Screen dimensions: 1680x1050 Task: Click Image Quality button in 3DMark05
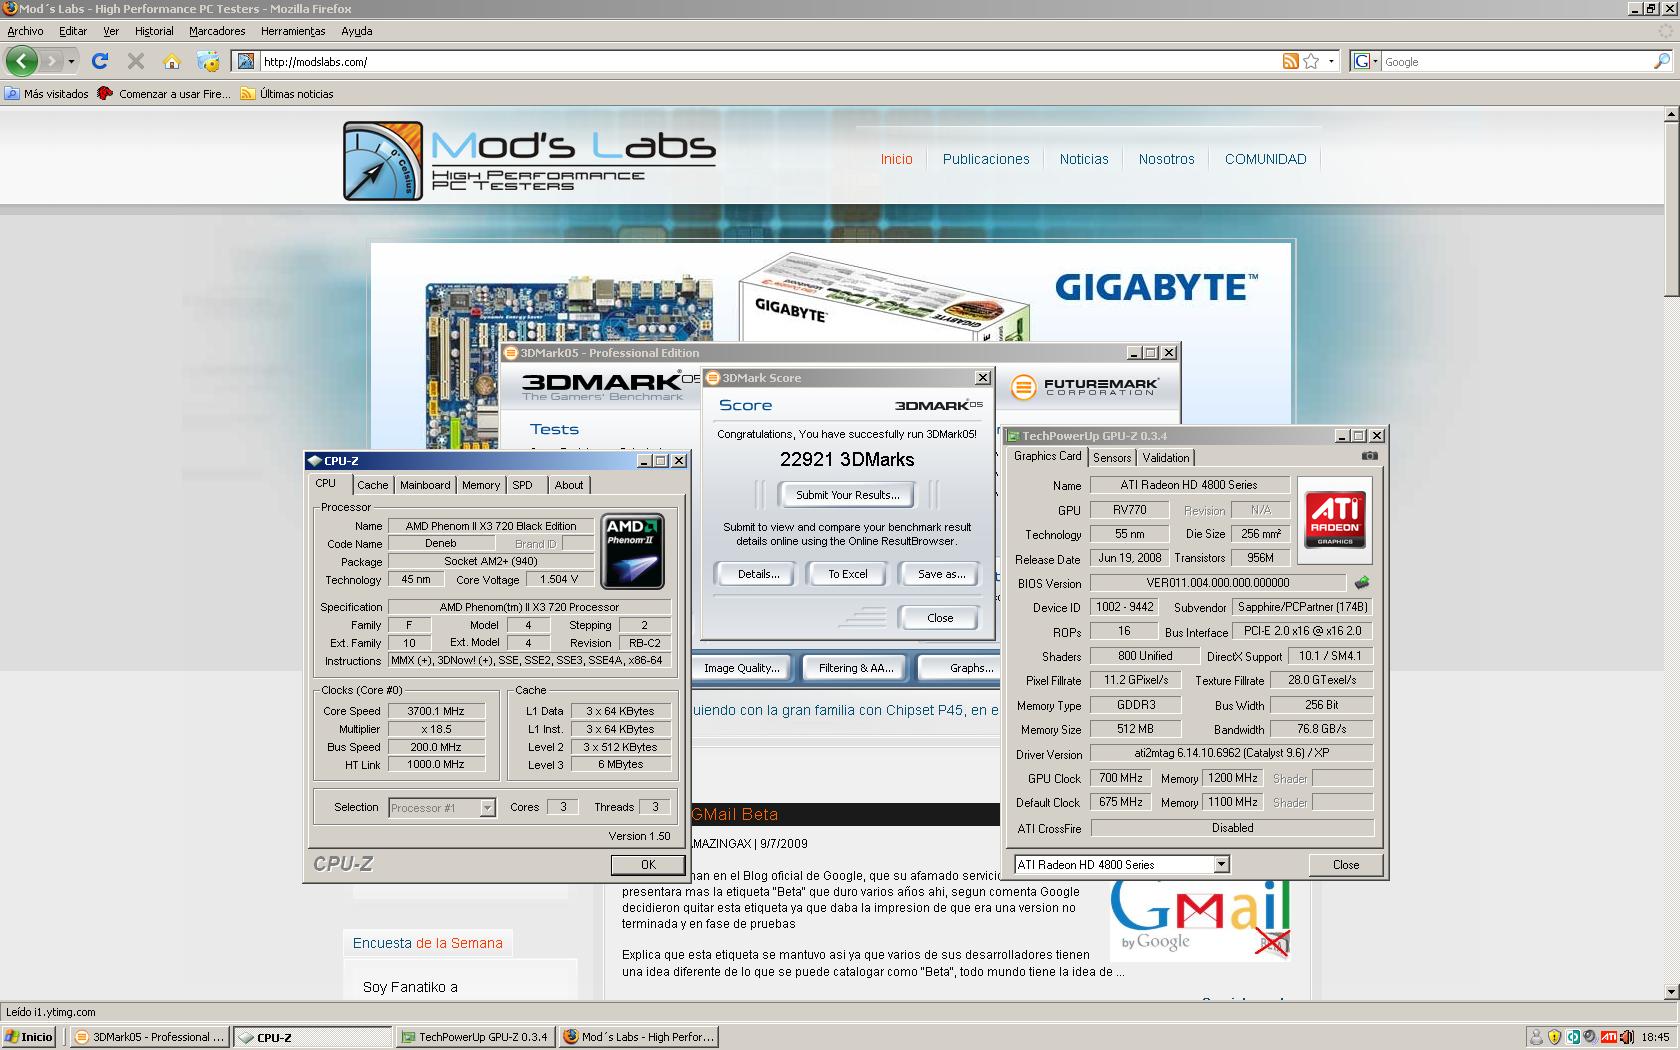[741, 668]
